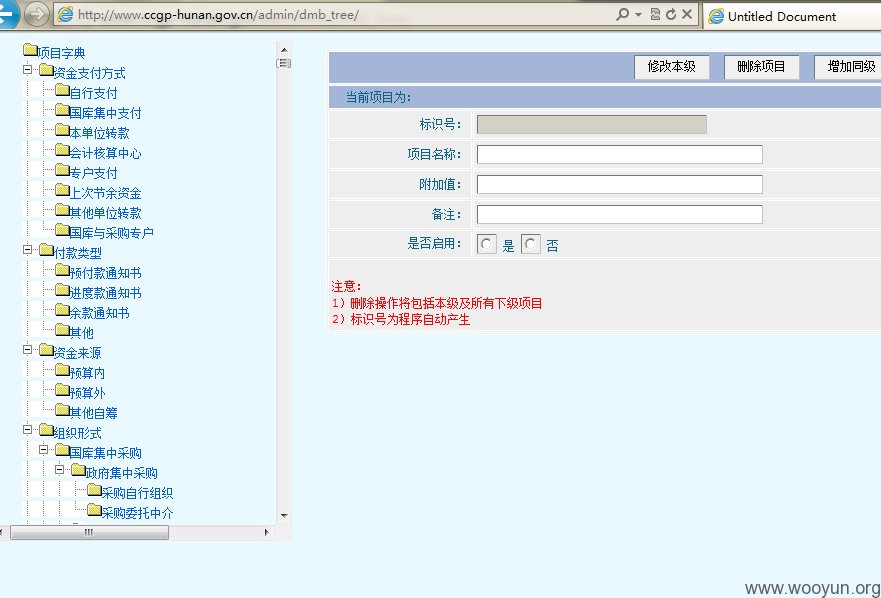Click the 增加同级 button

(x=848, y=67)
